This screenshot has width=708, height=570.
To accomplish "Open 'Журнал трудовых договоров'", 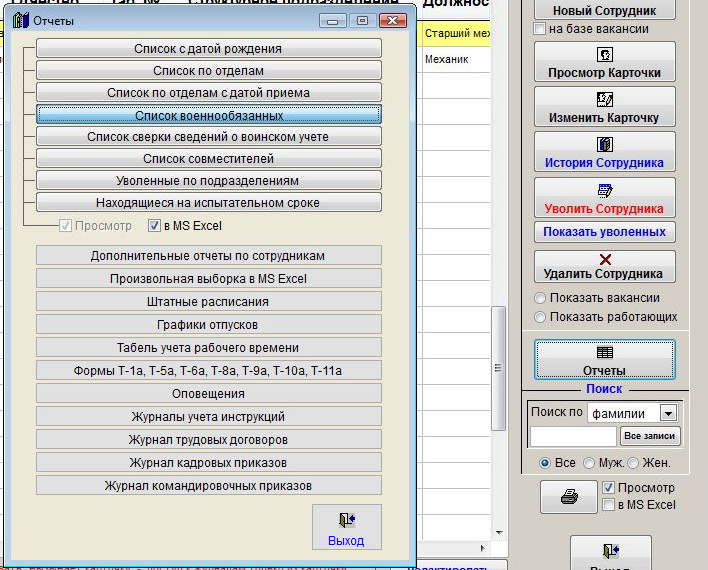I will pos(209,439).
